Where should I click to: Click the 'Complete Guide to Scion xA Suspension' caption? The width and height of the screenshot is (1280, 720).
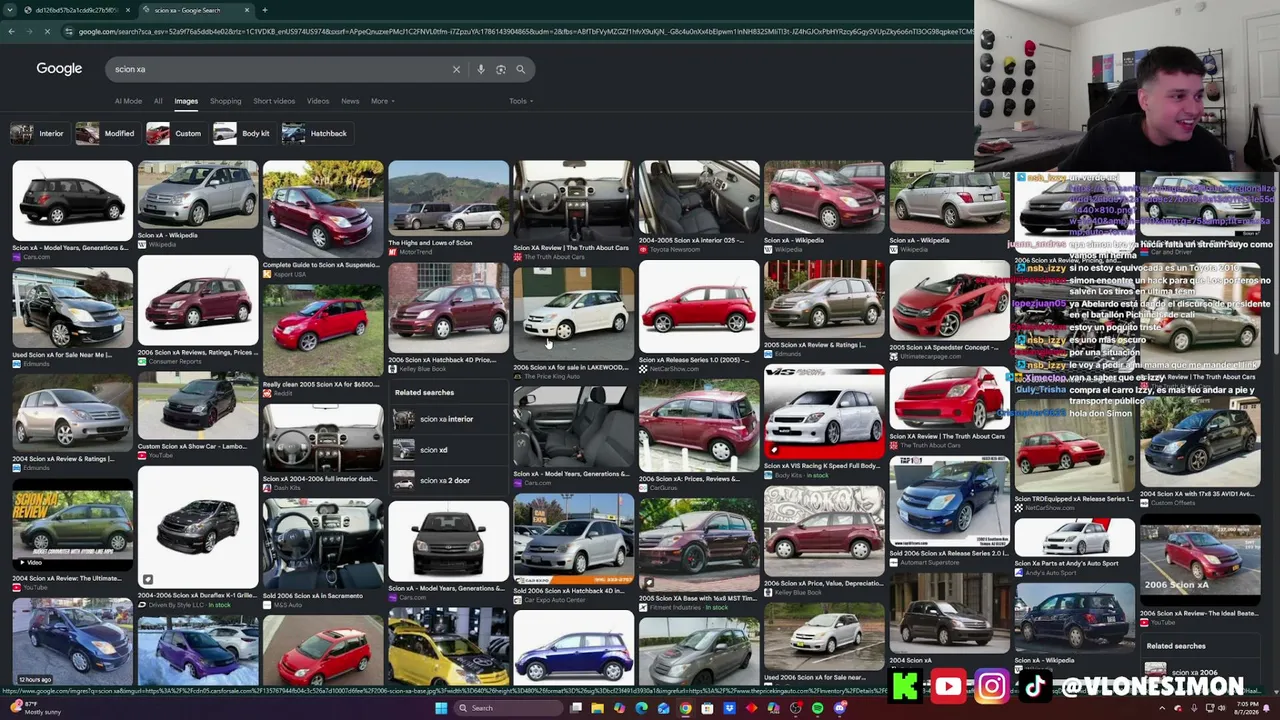click(323, 265)
